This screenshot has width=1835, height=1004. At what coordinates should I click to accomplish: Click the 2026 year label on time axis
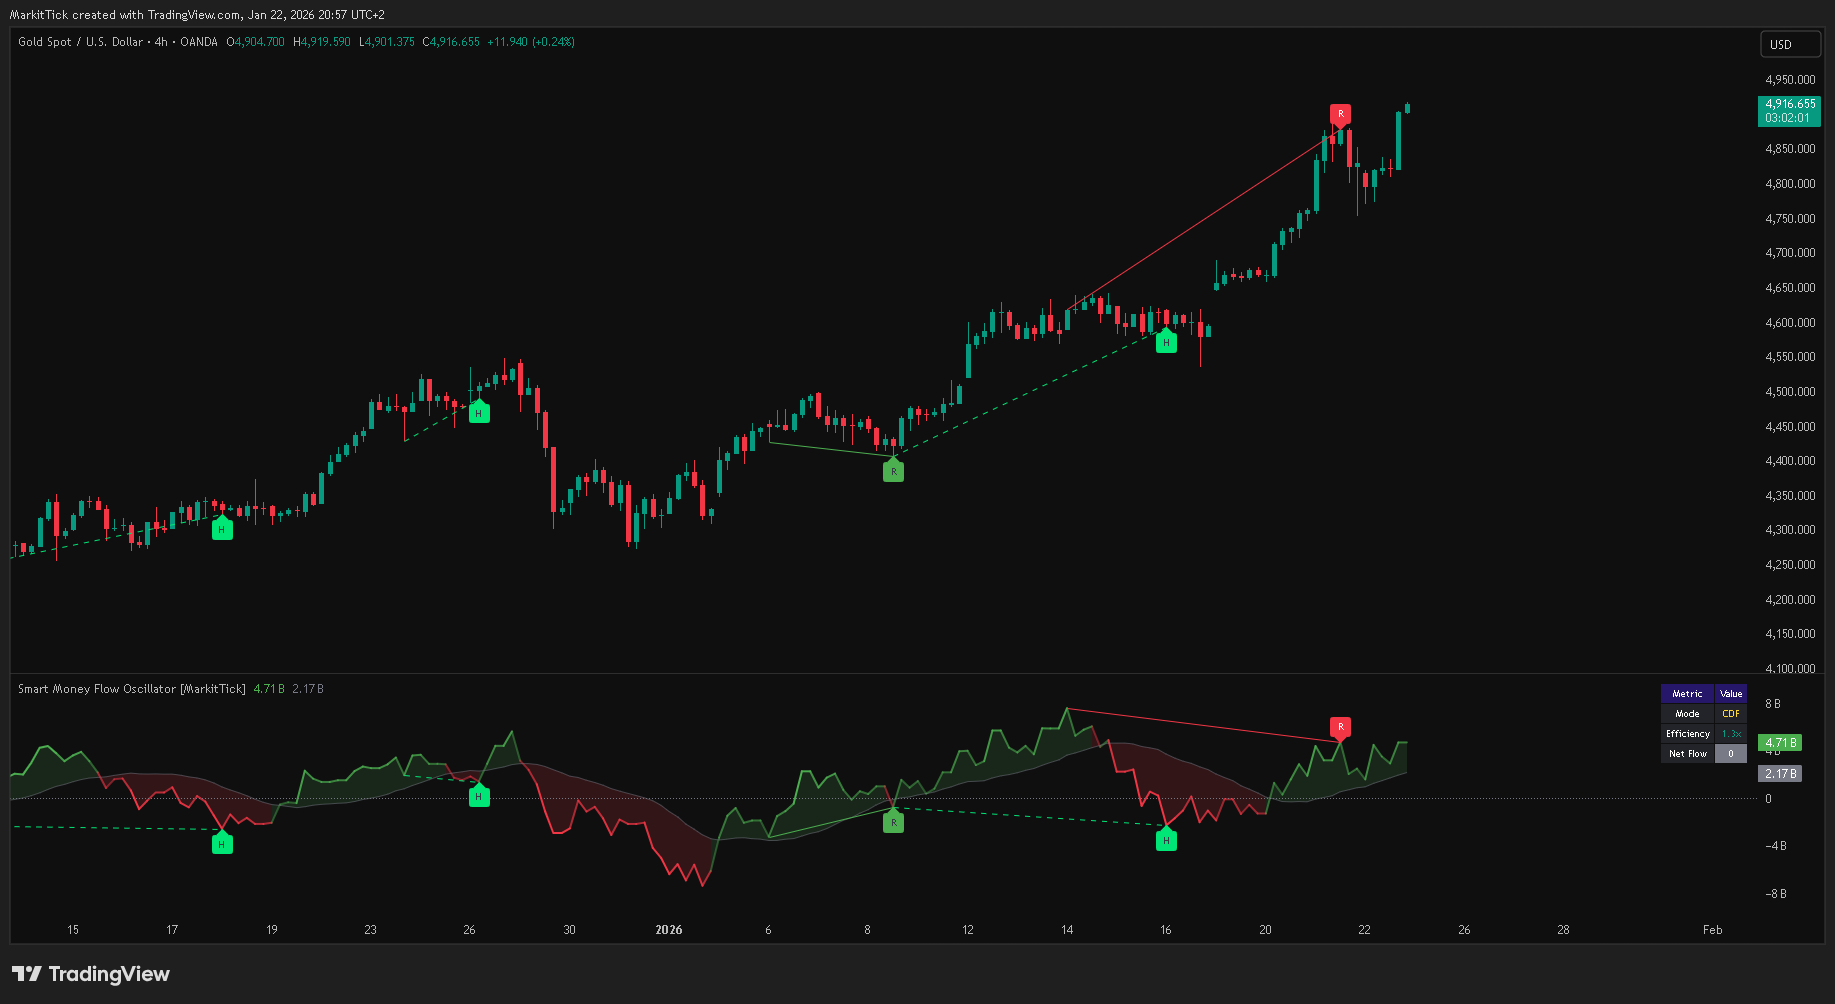669,930
